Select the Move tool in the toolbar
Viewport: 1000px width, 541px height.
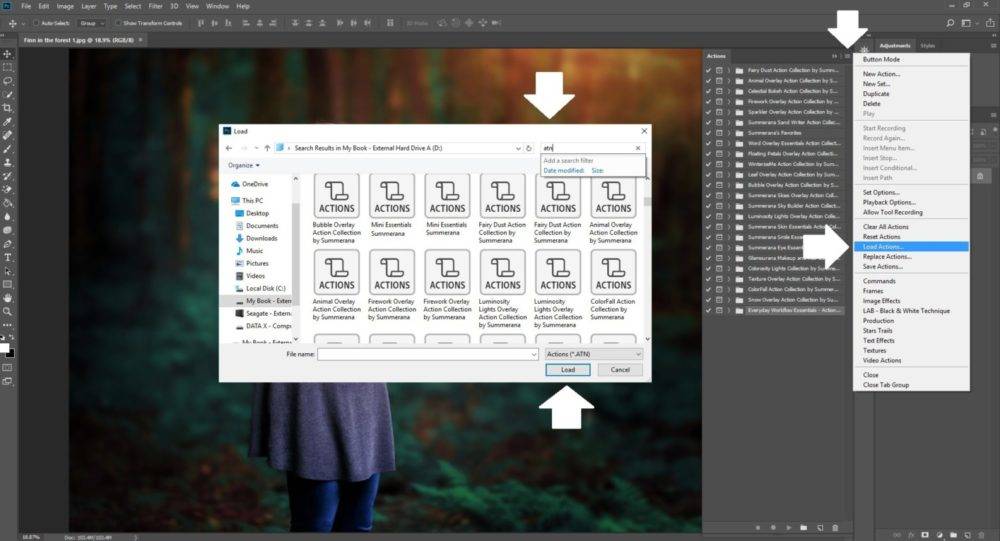8,54
